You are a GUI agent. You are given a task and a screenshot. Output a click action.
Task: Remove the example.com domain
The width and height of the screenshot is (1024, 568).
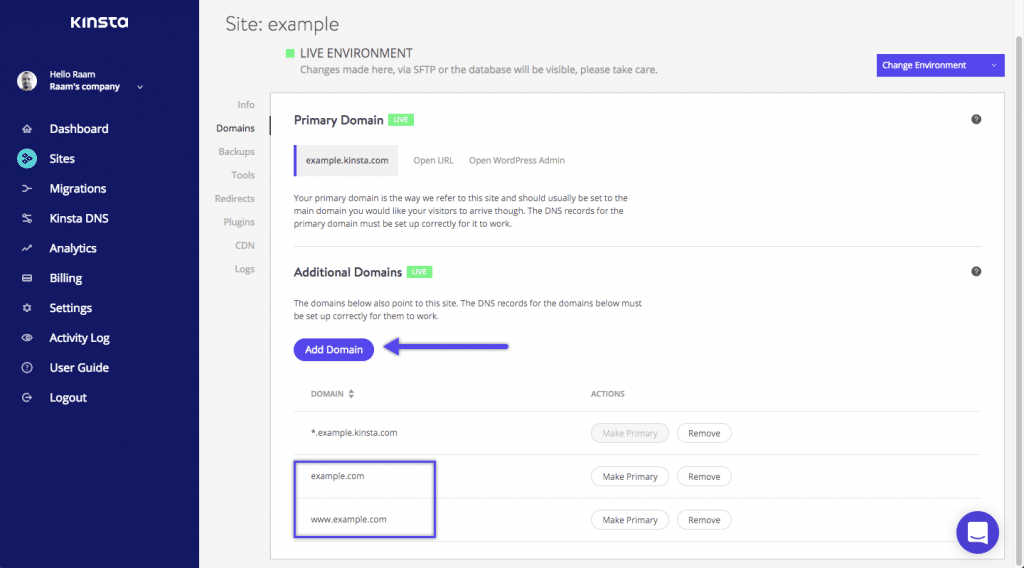pos(704,477)
